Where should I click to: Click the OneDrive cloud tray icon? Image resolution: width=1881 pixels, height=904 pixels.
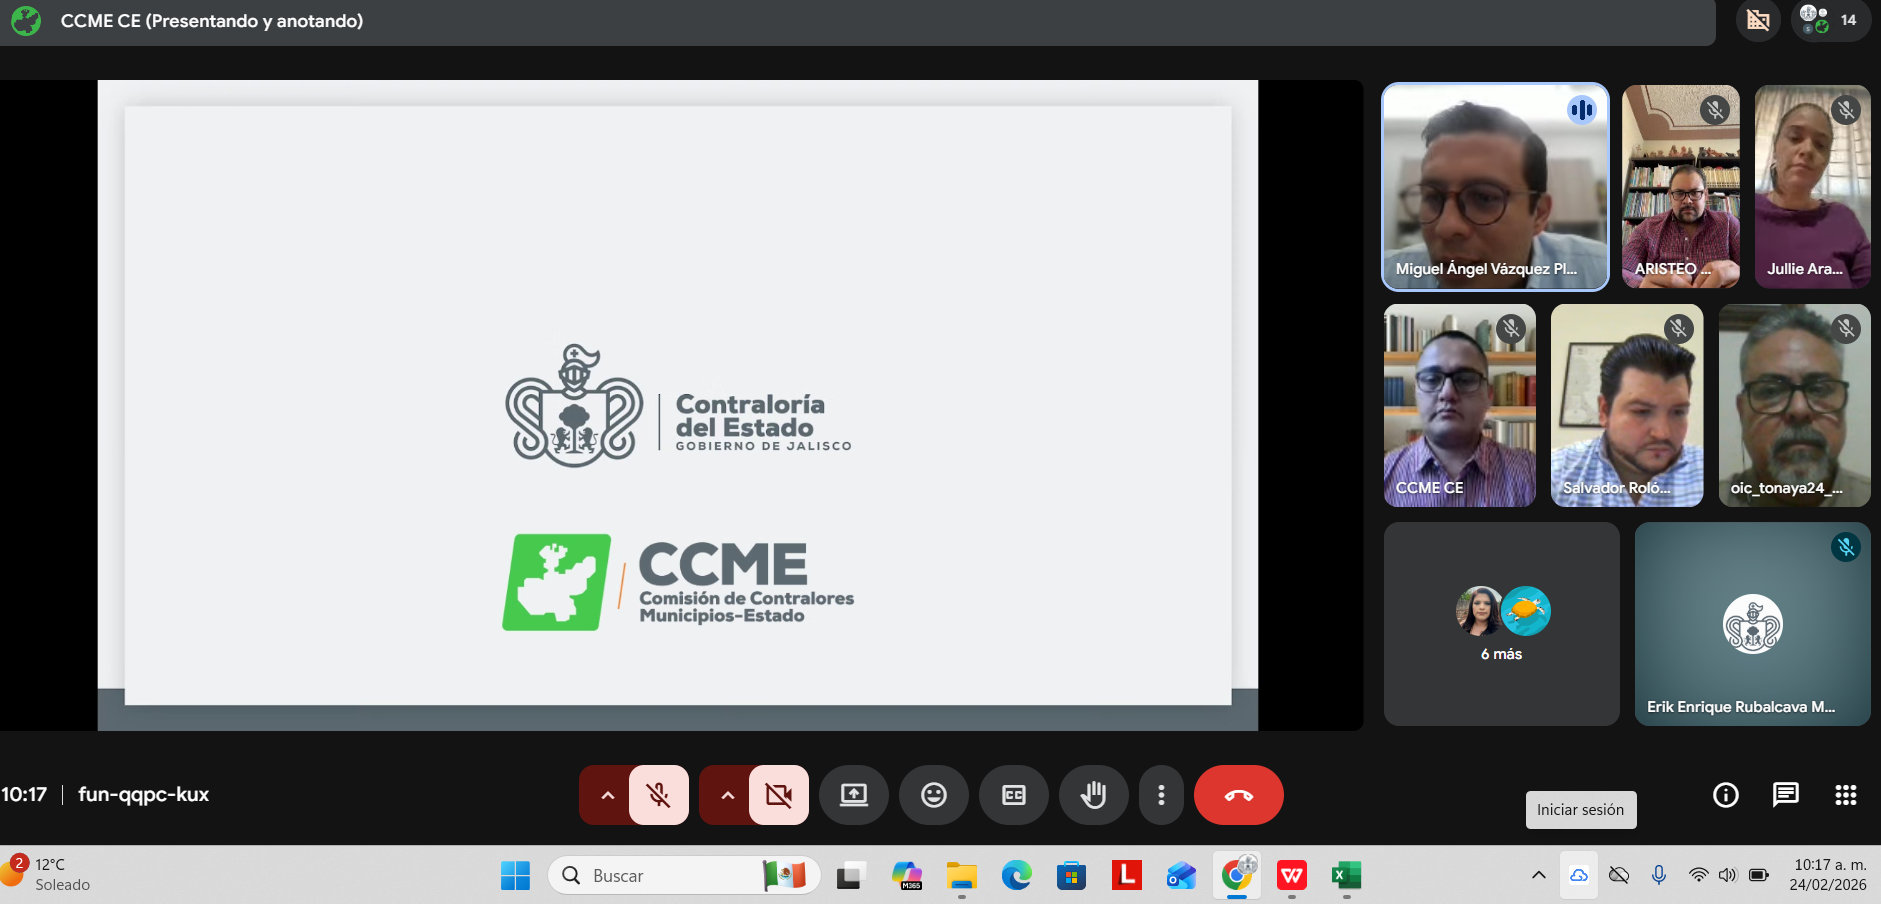point(1579,876)
